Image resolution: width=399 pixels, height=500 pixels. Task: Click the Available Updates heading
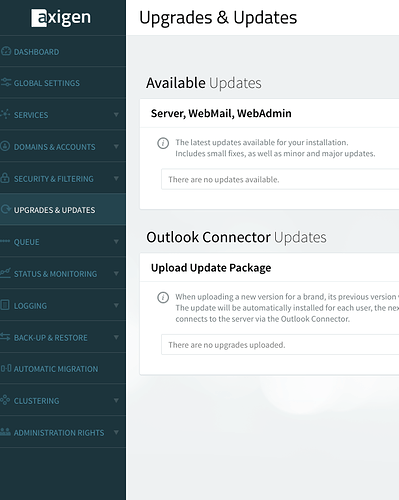coord(204,83)
